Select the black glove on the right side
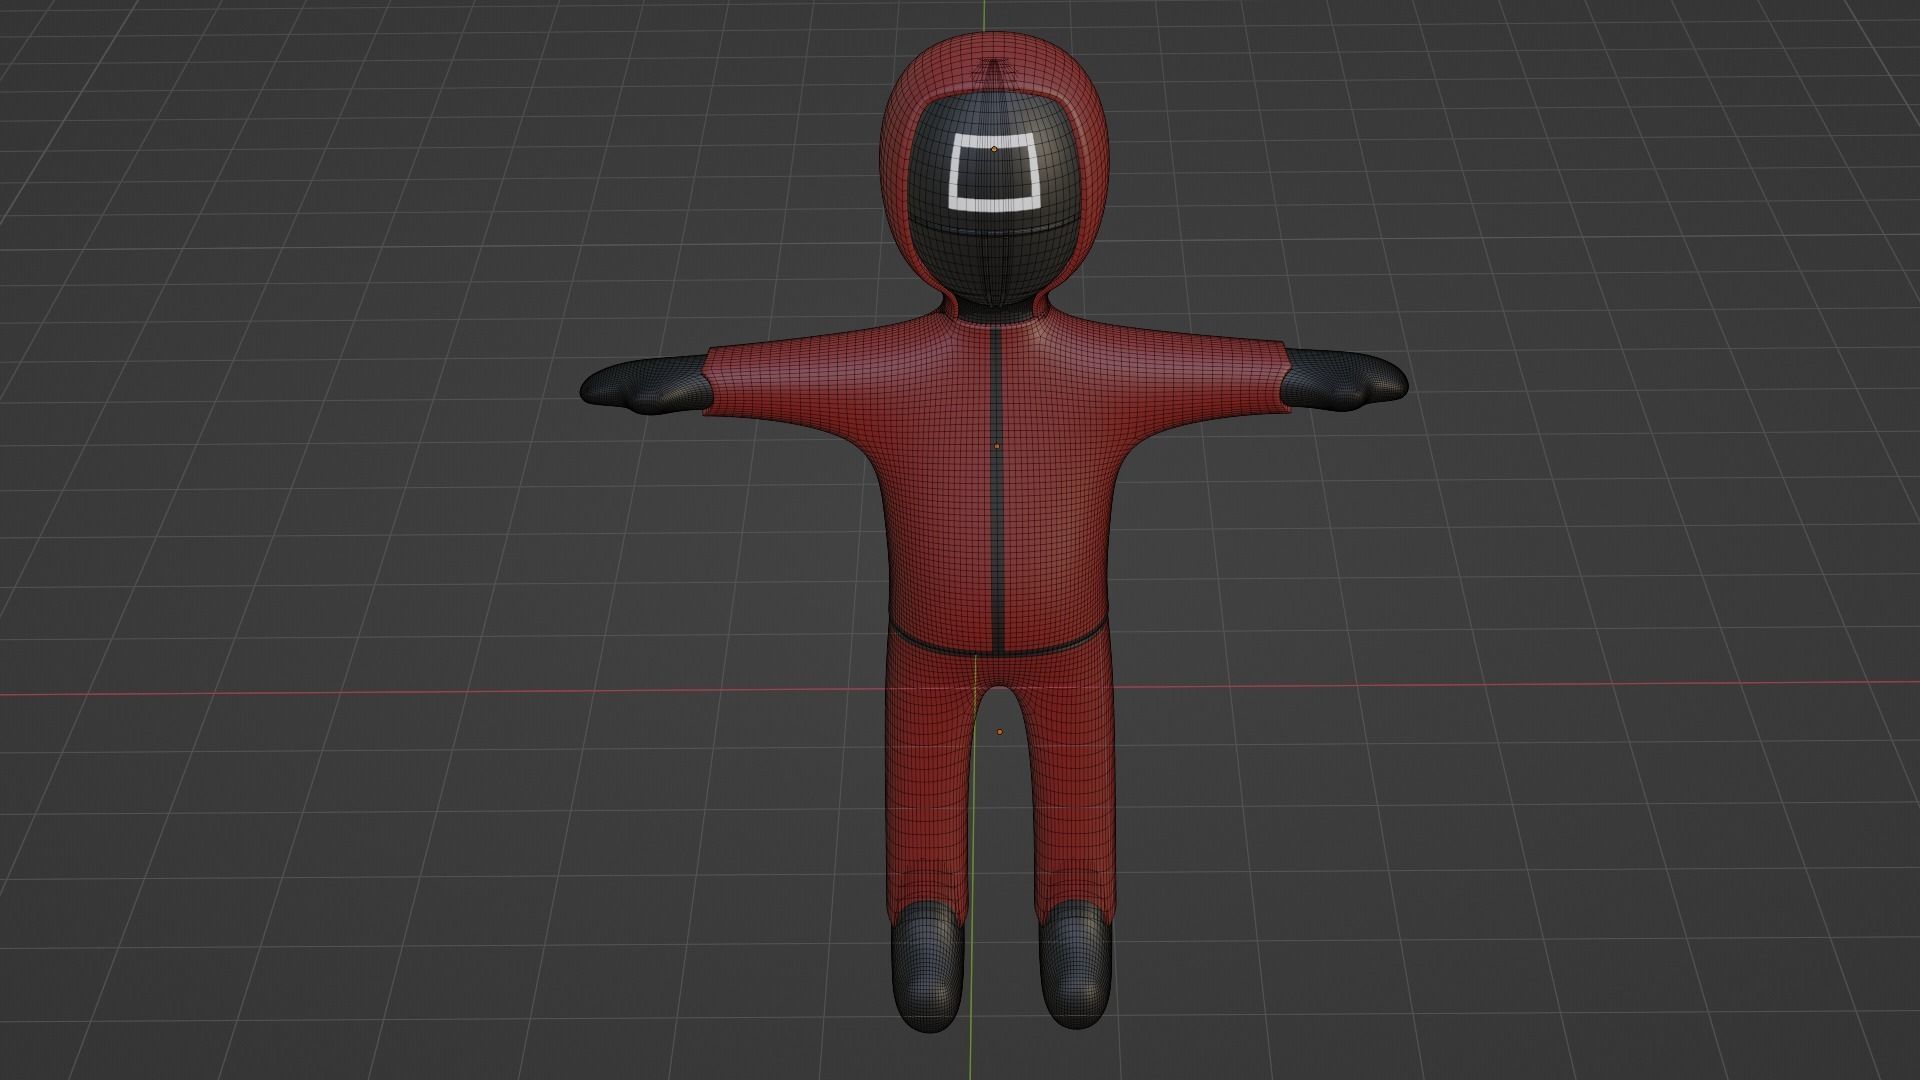Viewport: 1920px width, 1080px height. pos(1346,382)
